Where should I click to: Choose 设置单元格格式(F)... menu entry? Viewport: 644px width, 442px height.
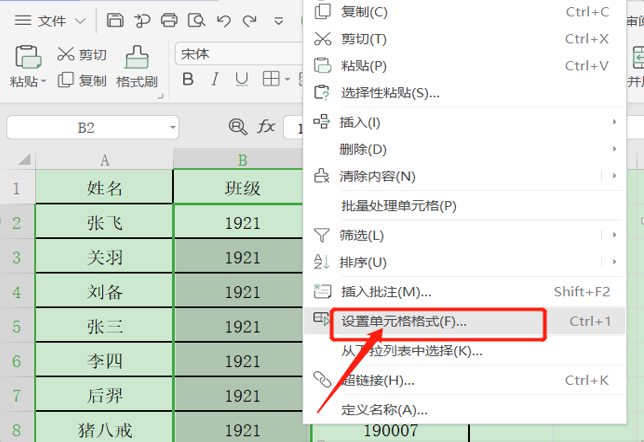pyautogui.click(x=464, y=321)
